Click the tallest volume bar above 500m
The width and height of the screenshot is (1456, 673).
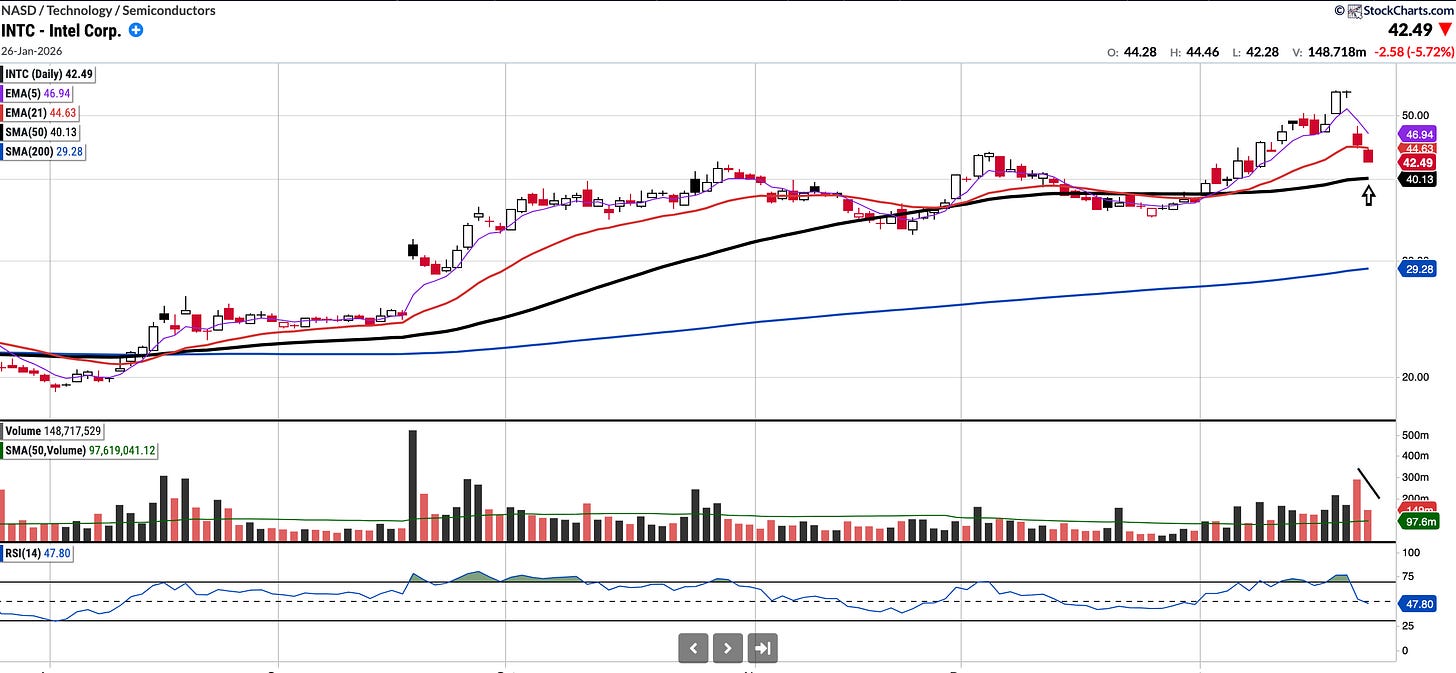click(413, 485)
